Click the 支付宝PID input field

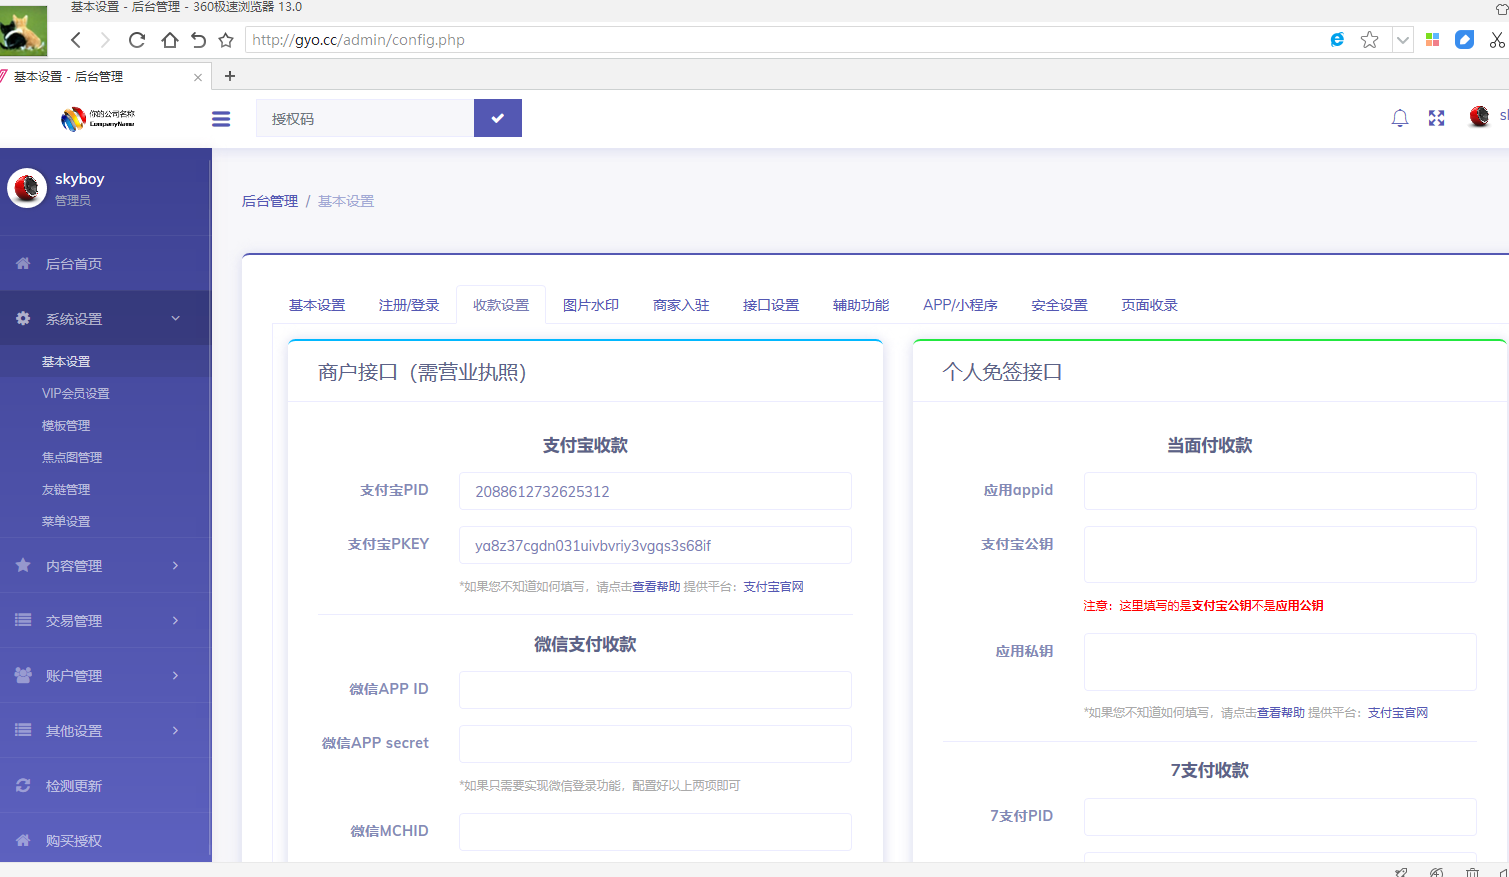pyautogui.click(x=655, y=491)
